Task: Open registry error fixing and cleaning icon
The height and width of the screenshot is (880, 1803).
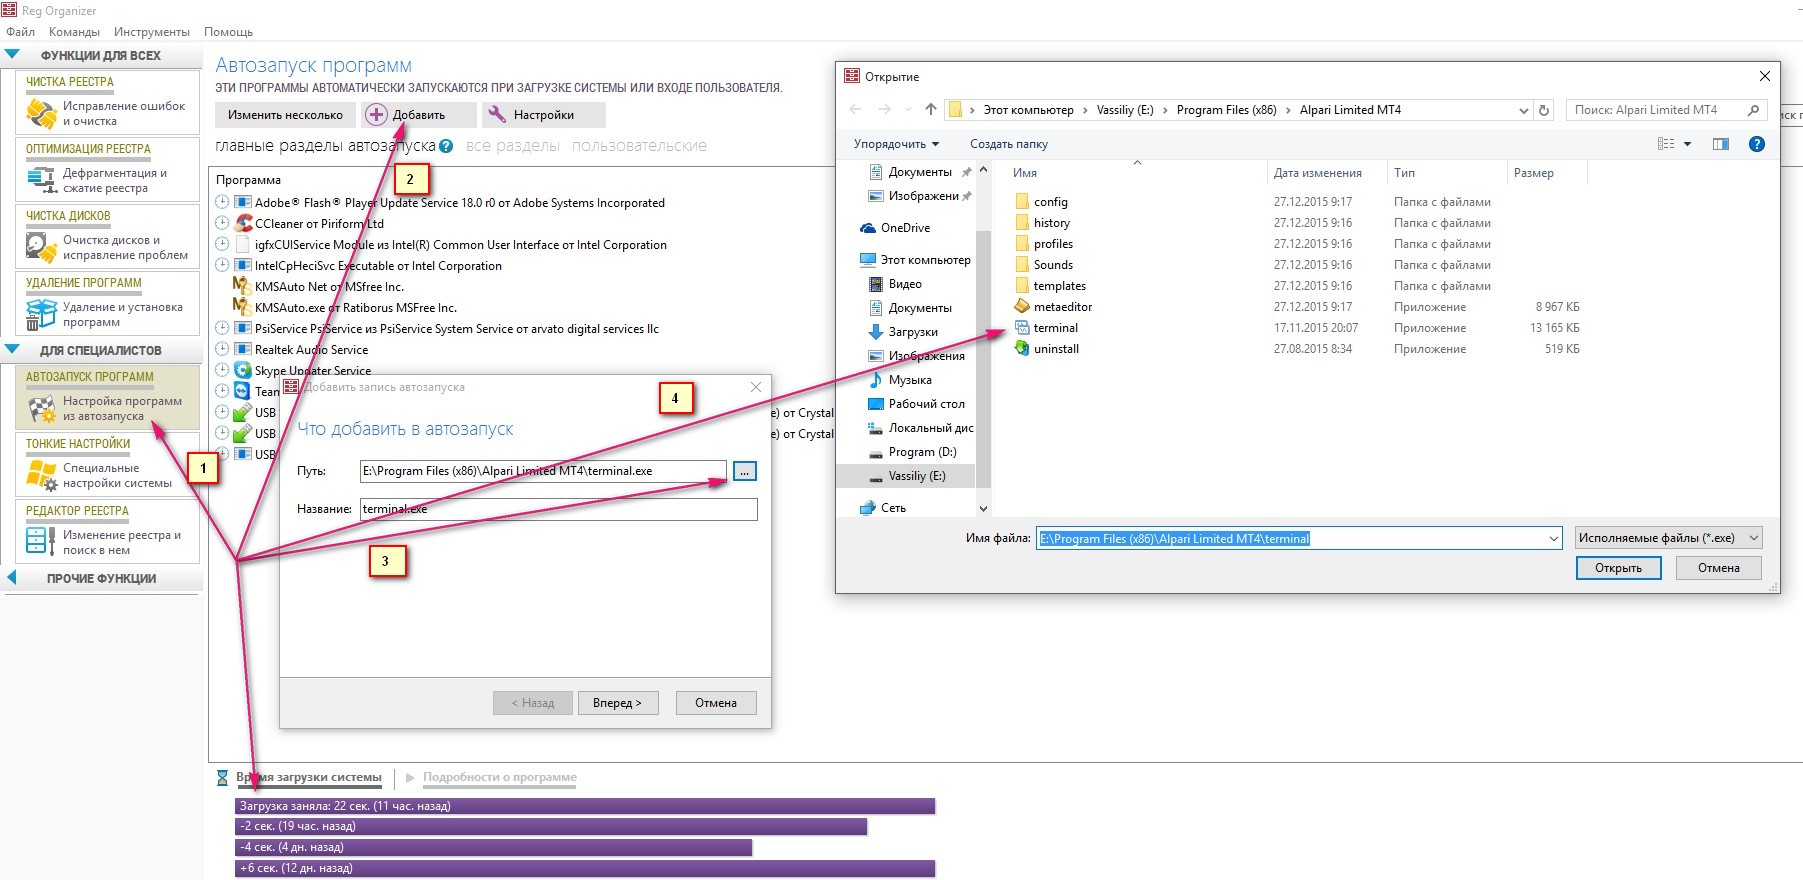Action: [x=41, y=113]
